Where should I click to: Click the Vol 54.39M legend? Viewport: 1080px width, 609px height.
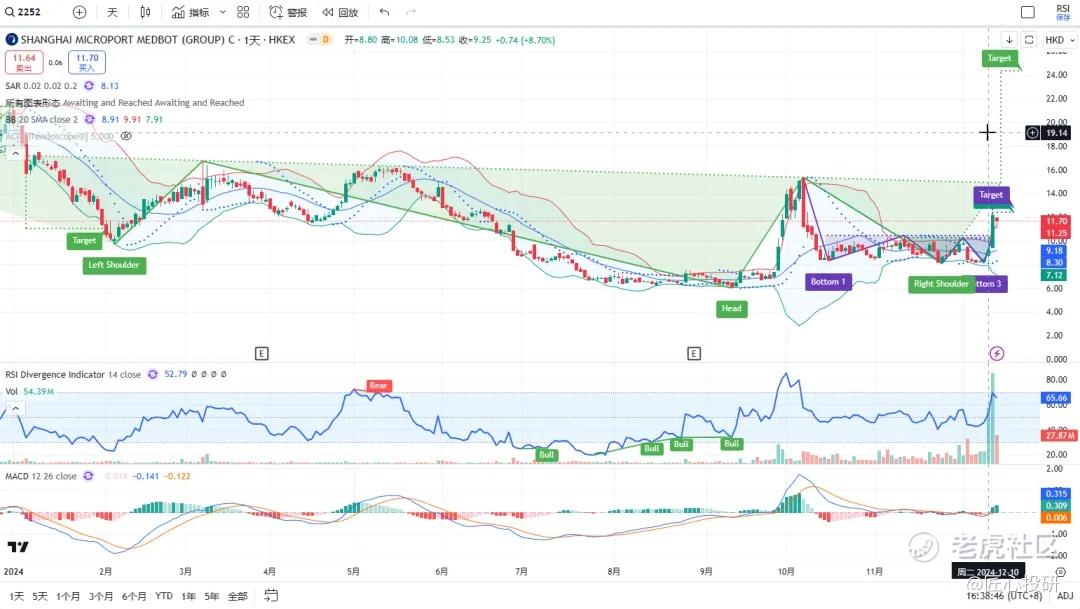pos(30,391)
